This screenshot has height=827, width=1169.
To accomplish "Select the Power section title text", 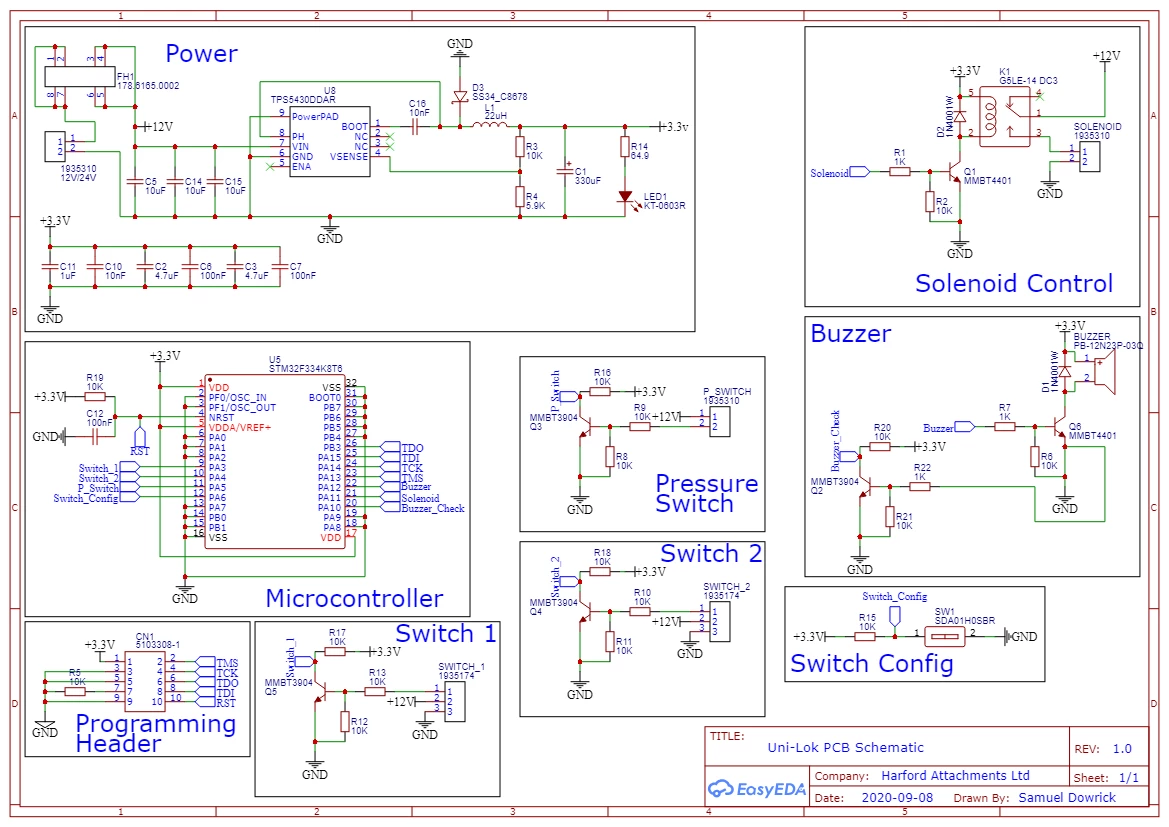I will [x=201, y=54].
